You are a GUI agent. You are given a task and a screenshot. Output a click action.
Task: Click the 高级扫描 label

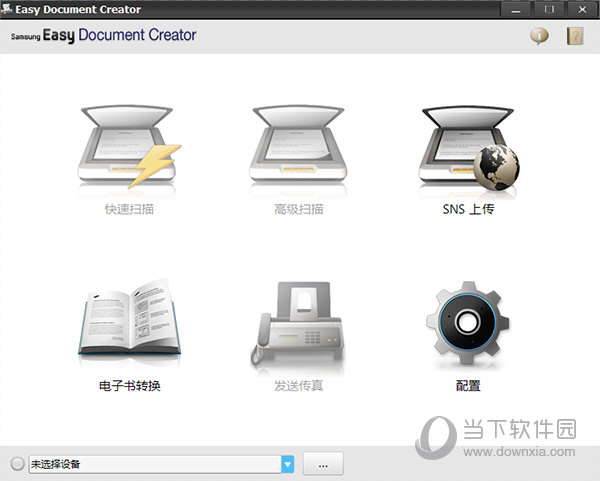click(x=298, y=209)
